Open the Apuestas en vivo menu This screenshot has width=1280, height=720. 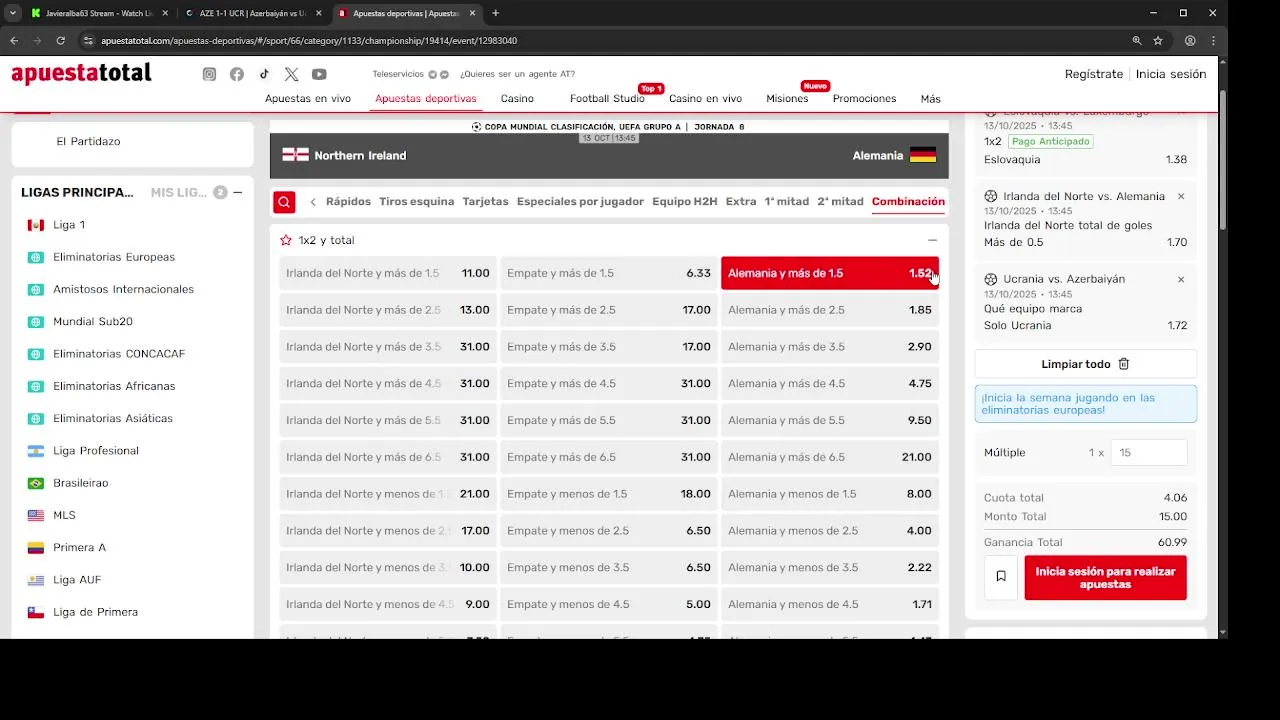click(308, 99)
